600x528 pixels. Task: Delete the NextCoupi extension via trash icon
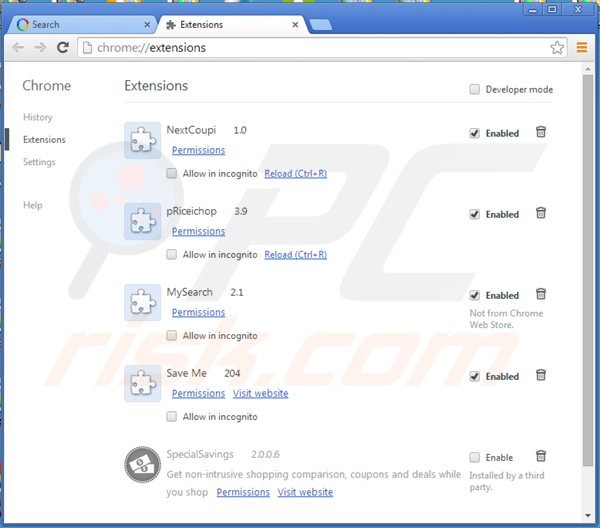(x=541, y=132)
